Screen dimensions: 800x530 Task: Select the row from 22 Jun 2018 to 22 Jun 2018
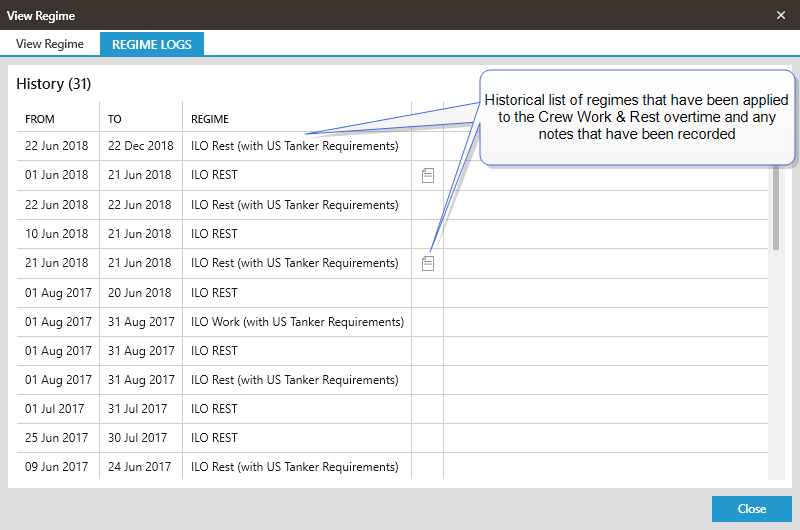(x=295, y=205)
